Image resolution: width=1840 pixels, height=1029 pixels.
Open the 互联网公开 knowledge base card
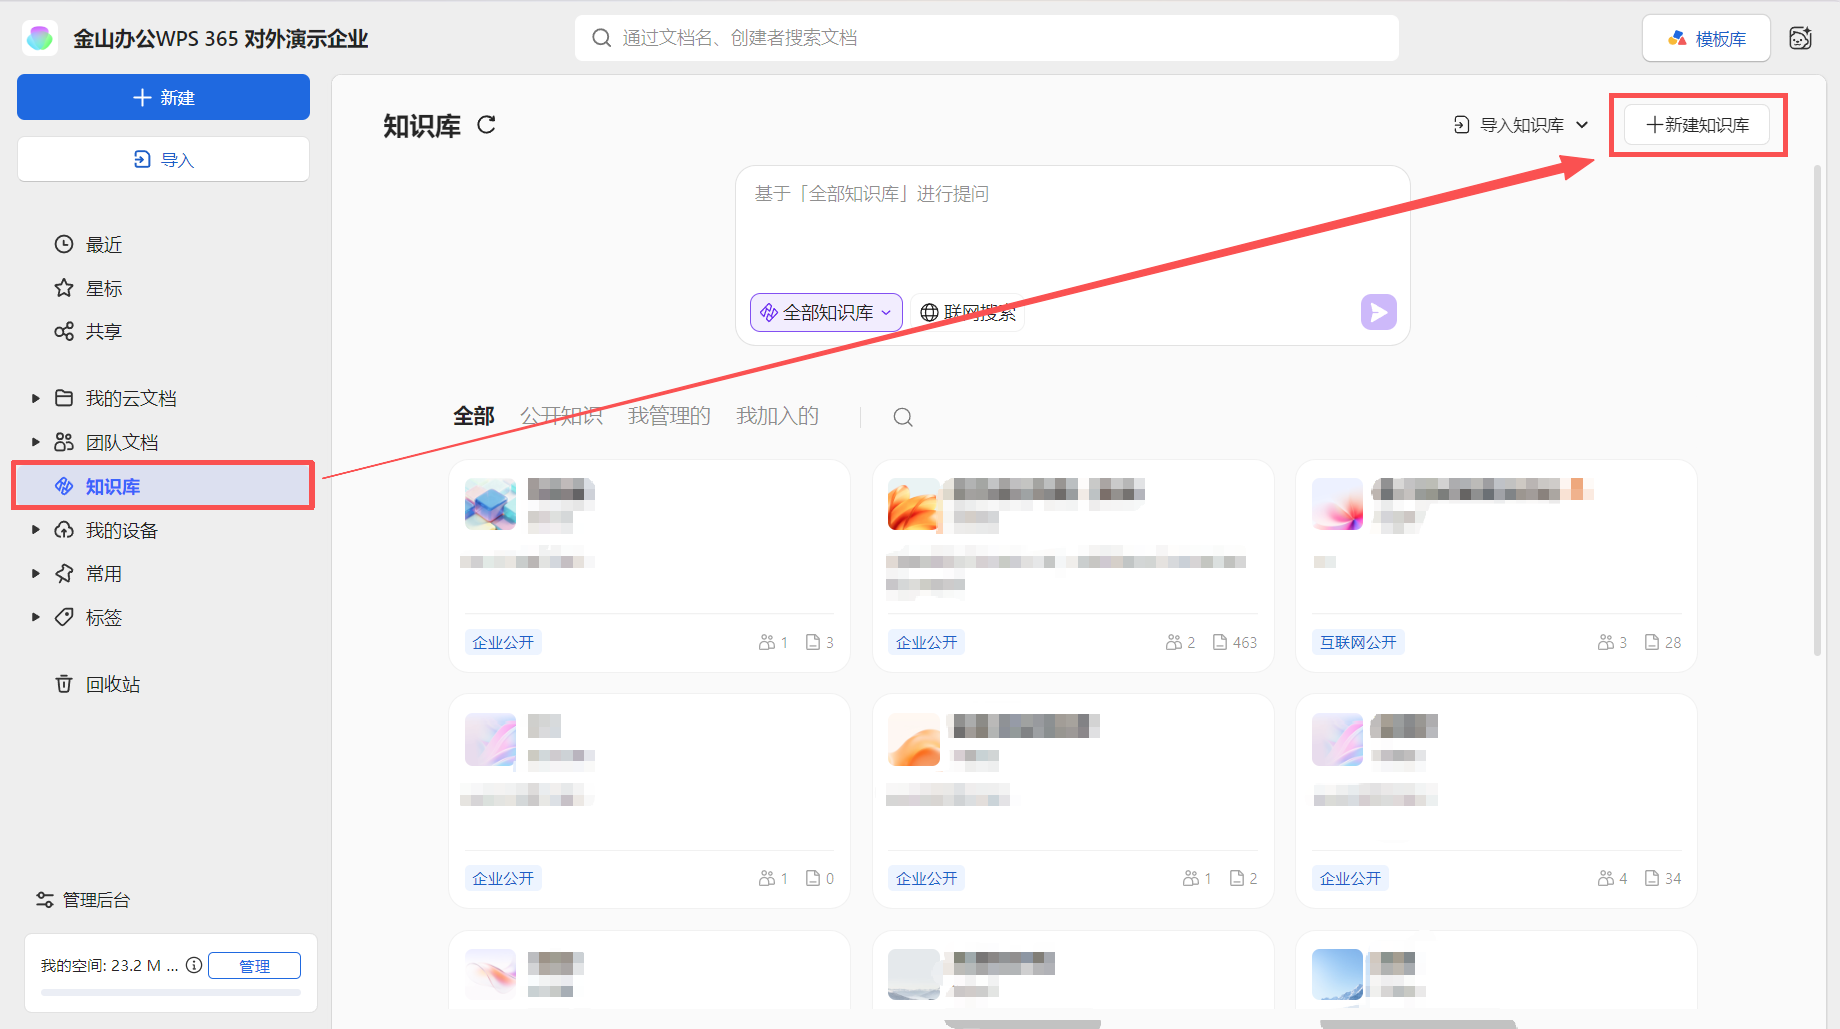pyautogui.click(x=1496, y=566)
